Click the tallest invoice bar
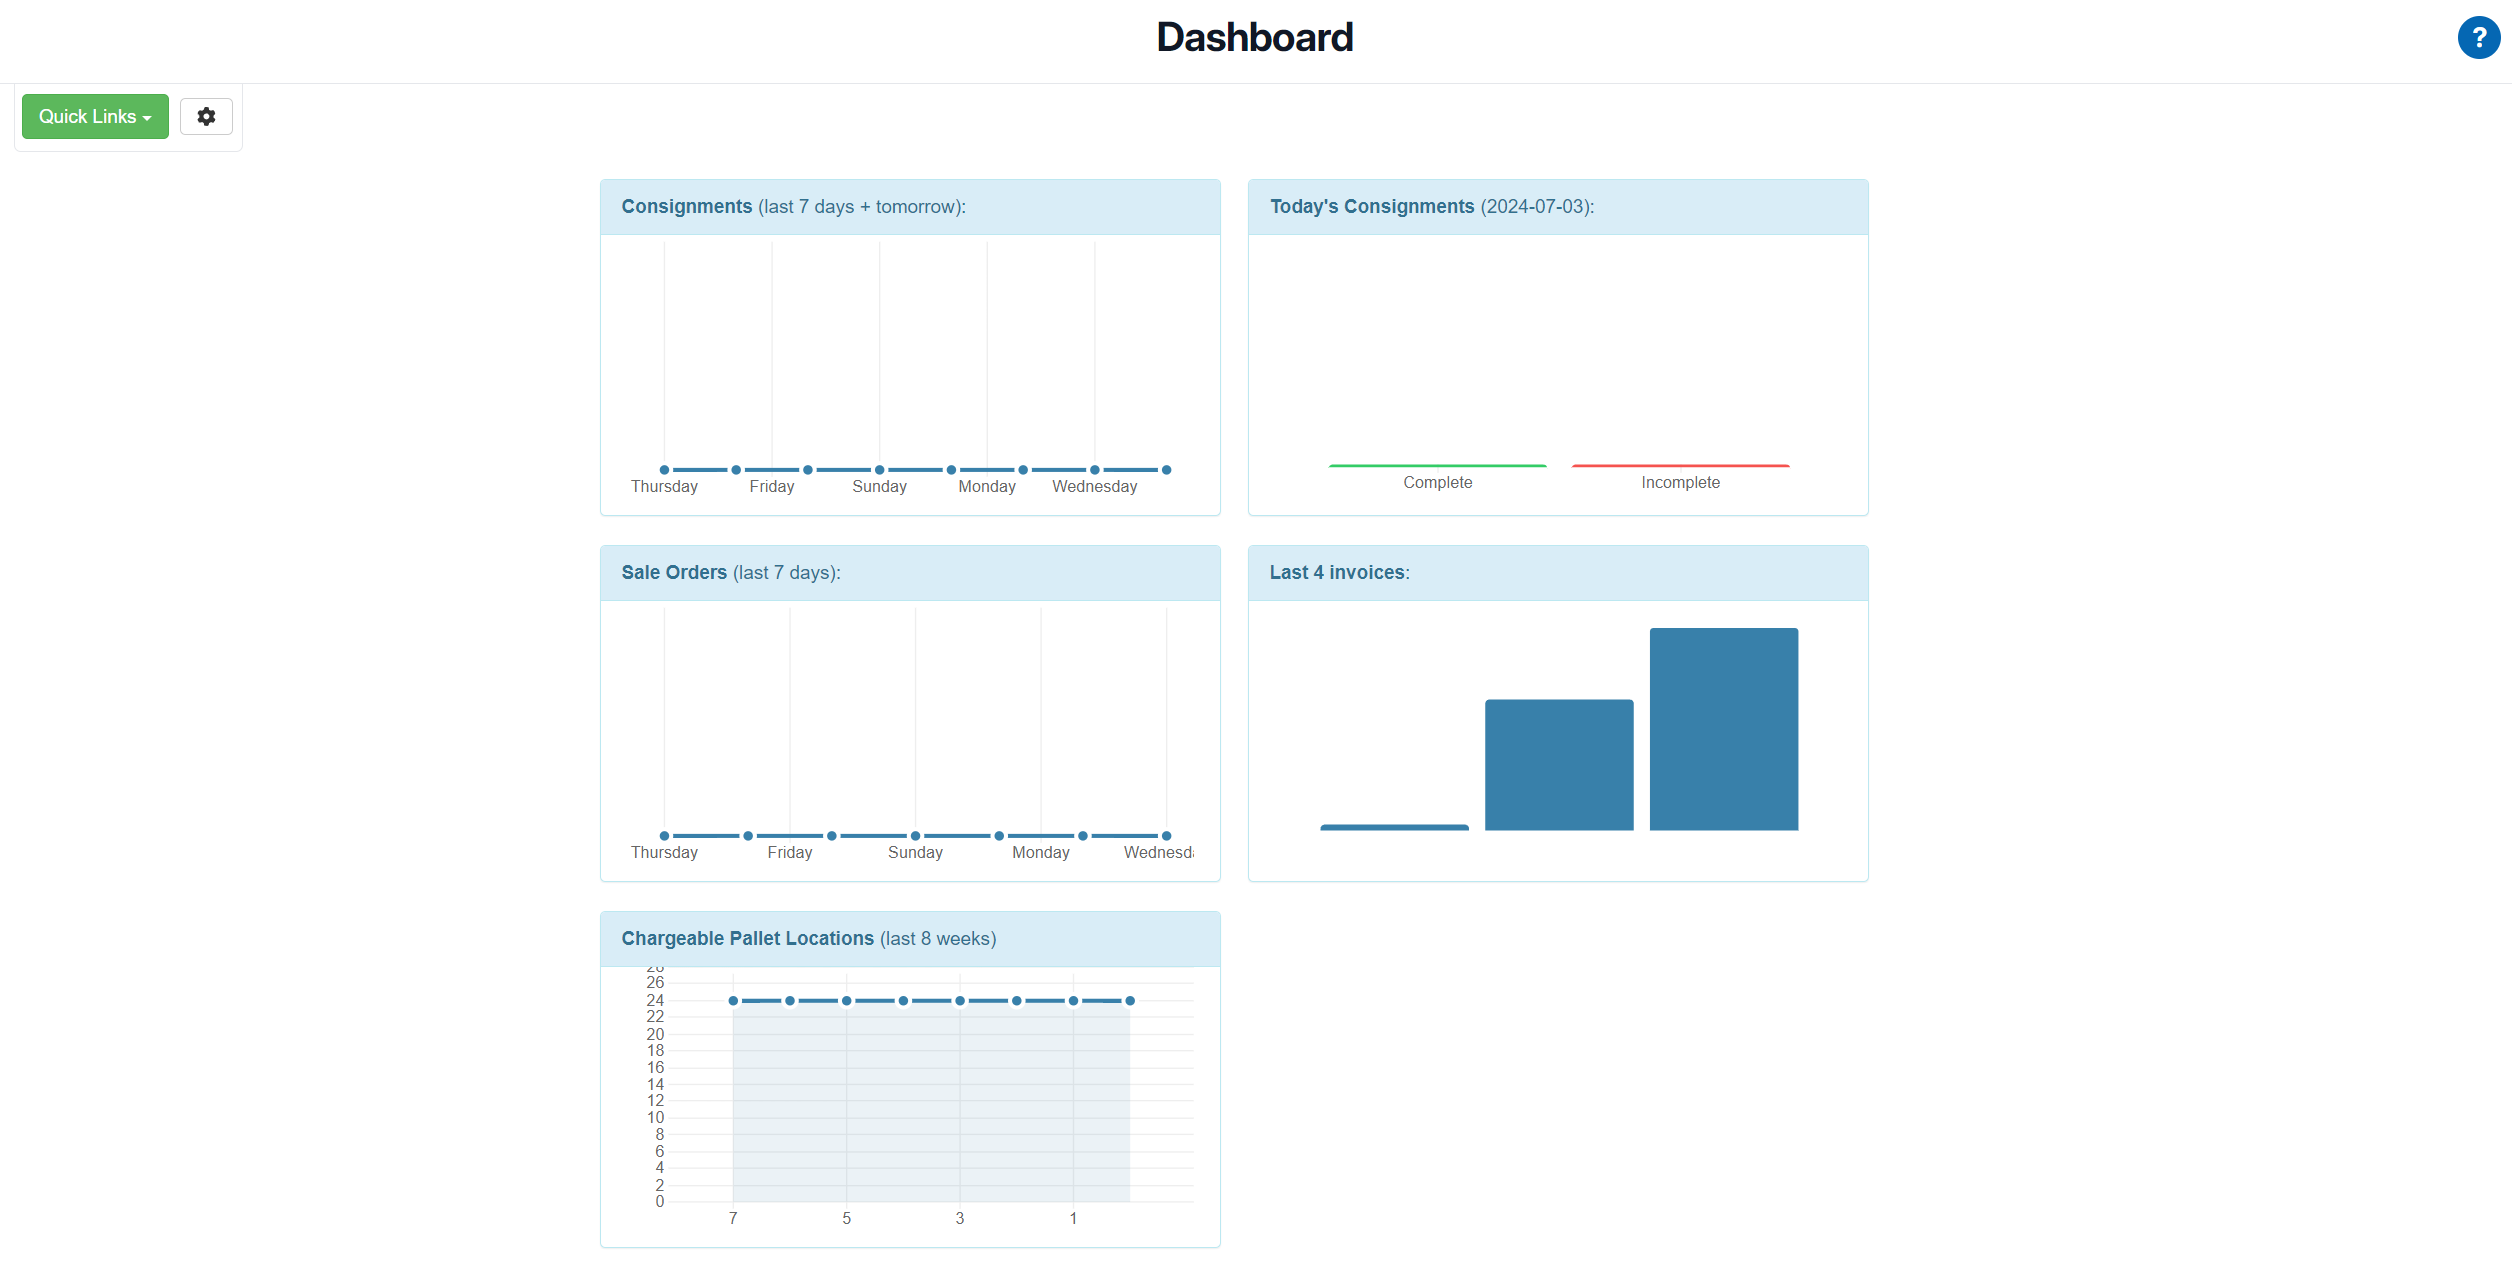Viewport: 2512px width, 1286px height. 1723,728
